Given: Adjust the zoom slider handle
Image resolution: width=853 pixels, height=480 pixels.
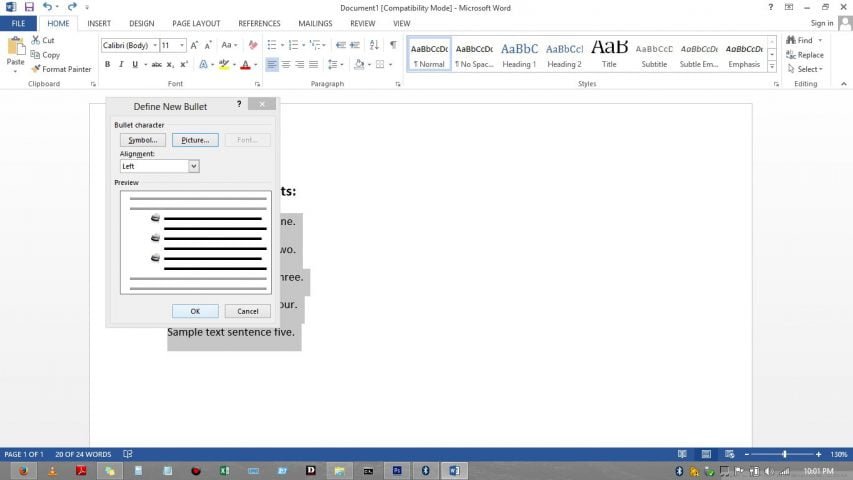Looking at the screenshot, I should 784,454.
